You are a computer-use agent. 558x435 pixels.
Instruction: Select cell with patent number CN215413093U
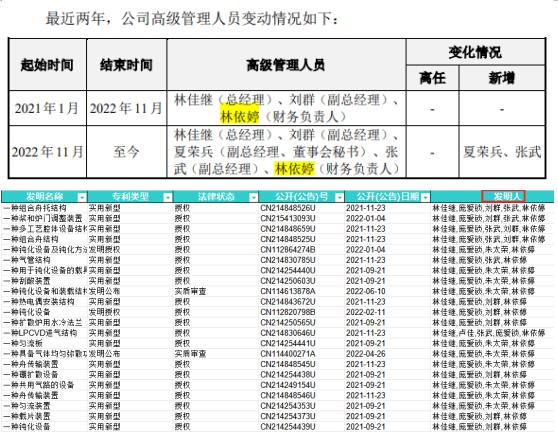(x=288, y=218)
